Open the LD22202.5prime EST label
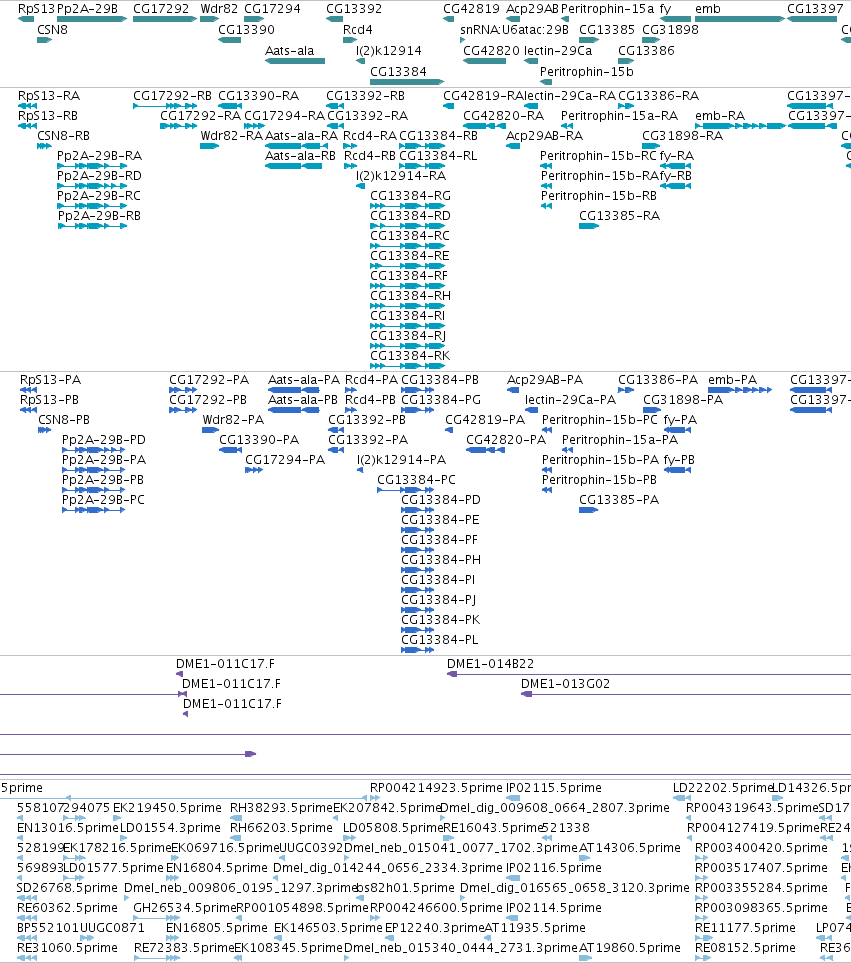Screen dimensions: 851x963 click(723, 788)
